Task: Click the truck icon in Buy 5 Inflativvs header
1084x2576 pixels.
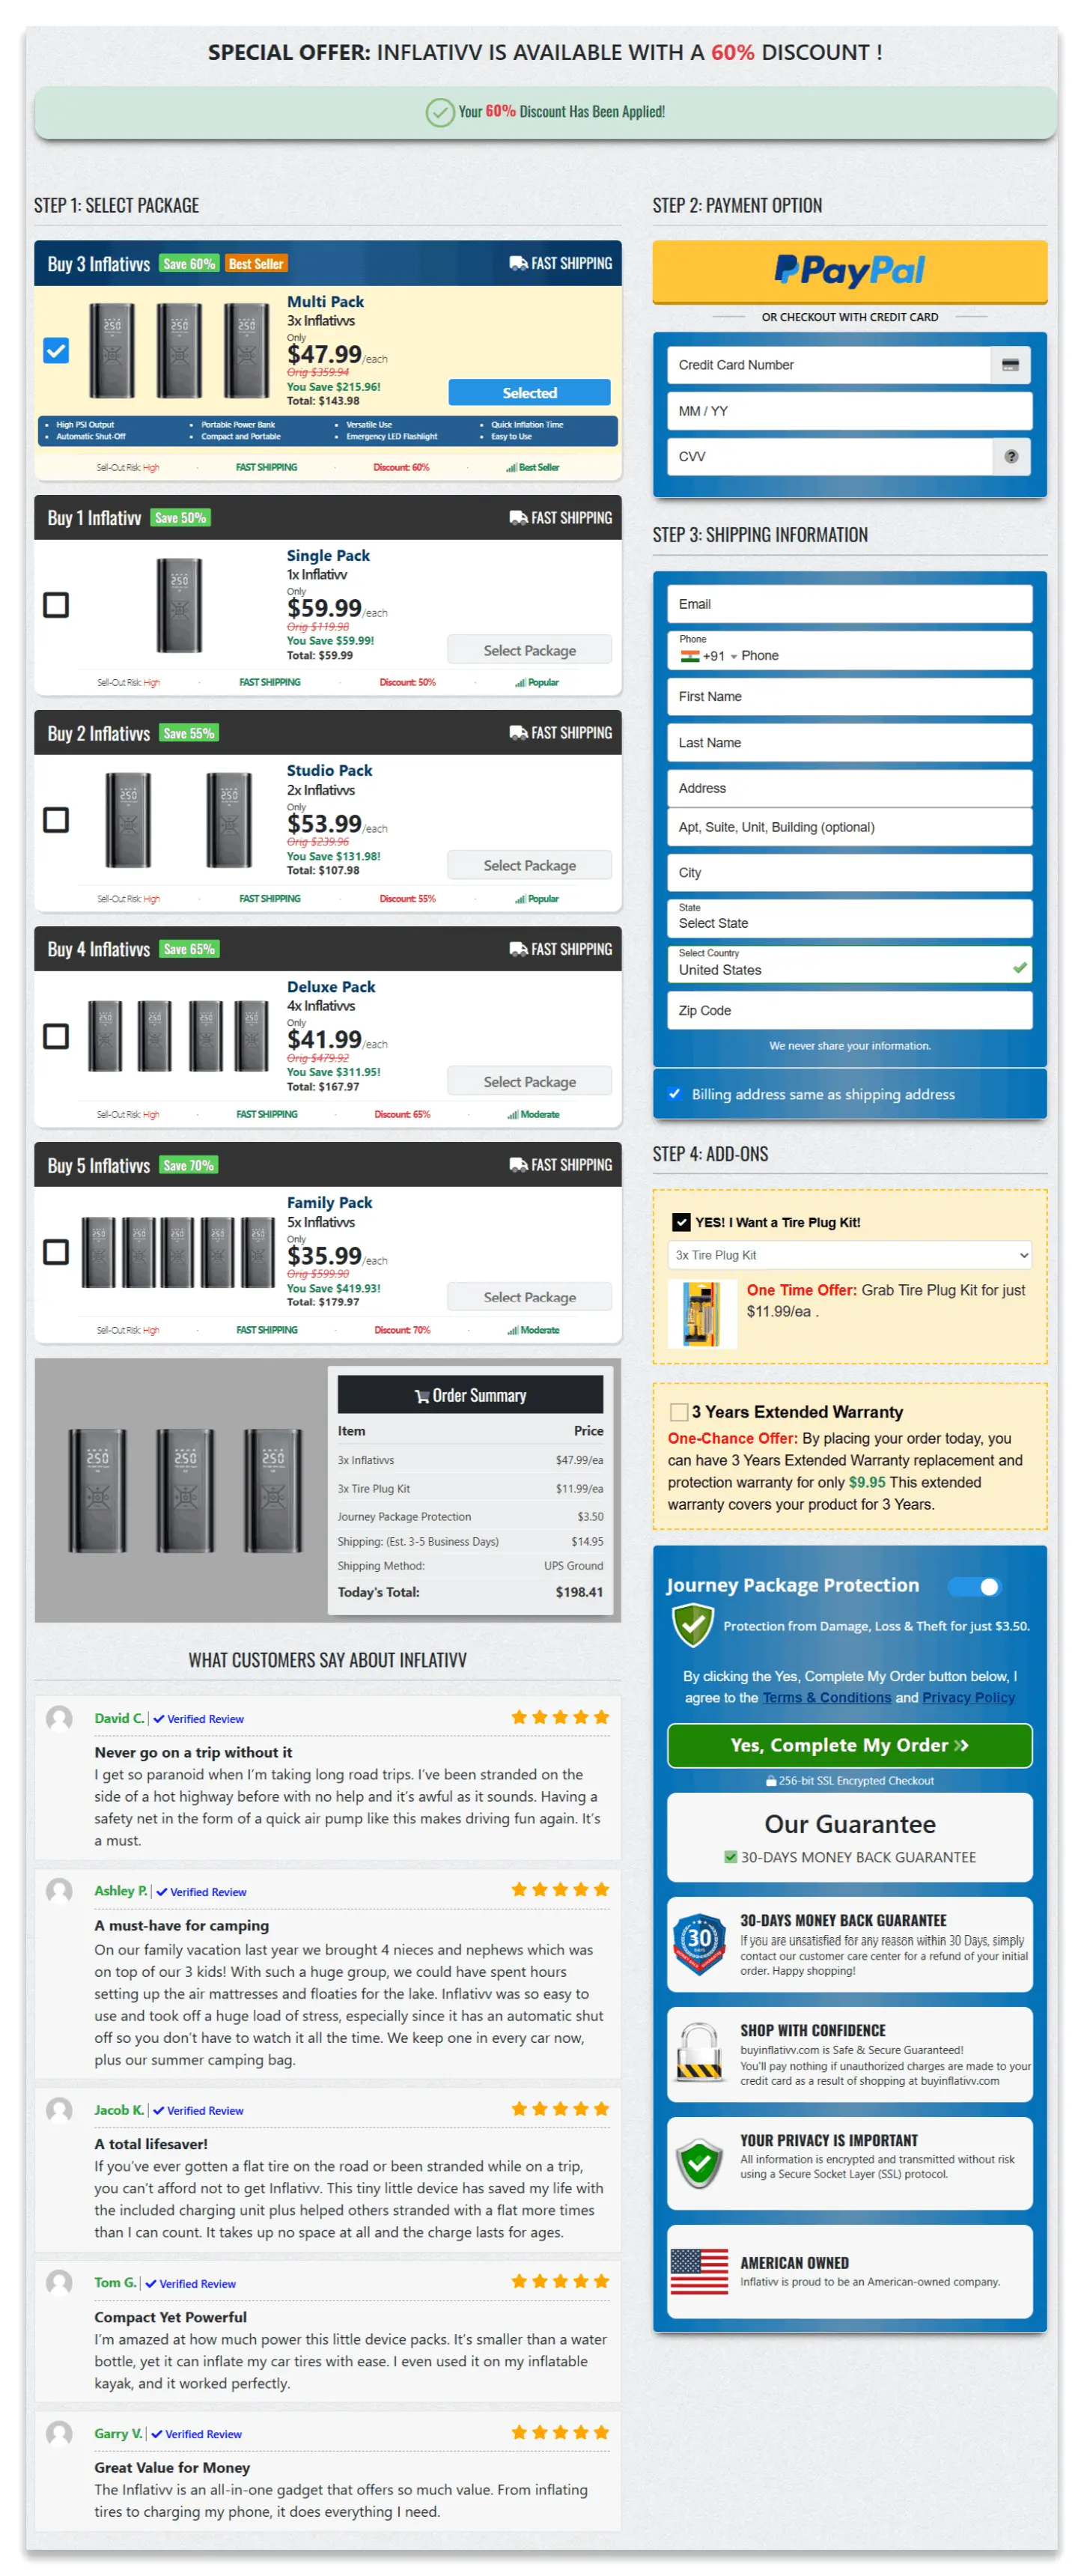Action: pyautogui.click(x=518, y=1165)
